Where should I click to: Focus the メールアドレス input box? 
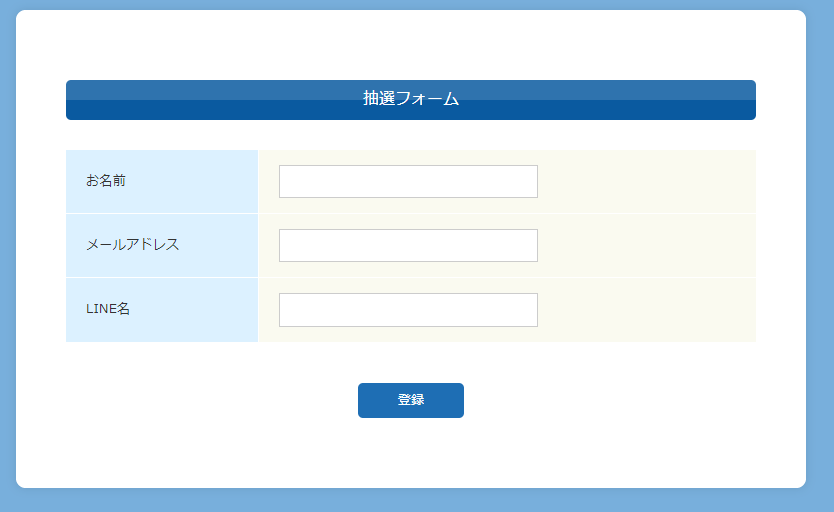[x=408, y=246]
